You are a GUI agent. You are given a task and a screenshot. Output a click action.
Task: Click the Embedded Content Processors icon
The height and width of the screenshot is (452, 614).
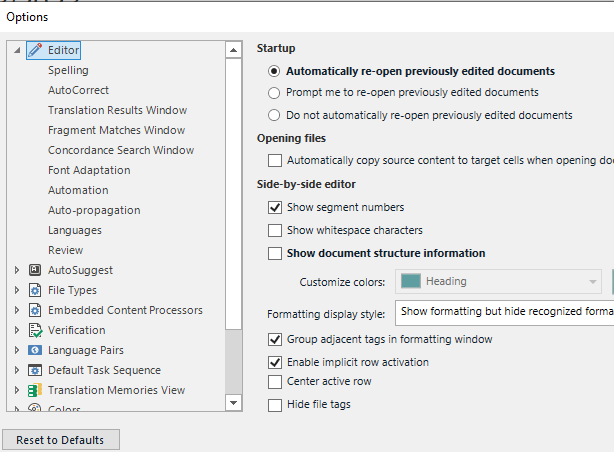(35, 310)
